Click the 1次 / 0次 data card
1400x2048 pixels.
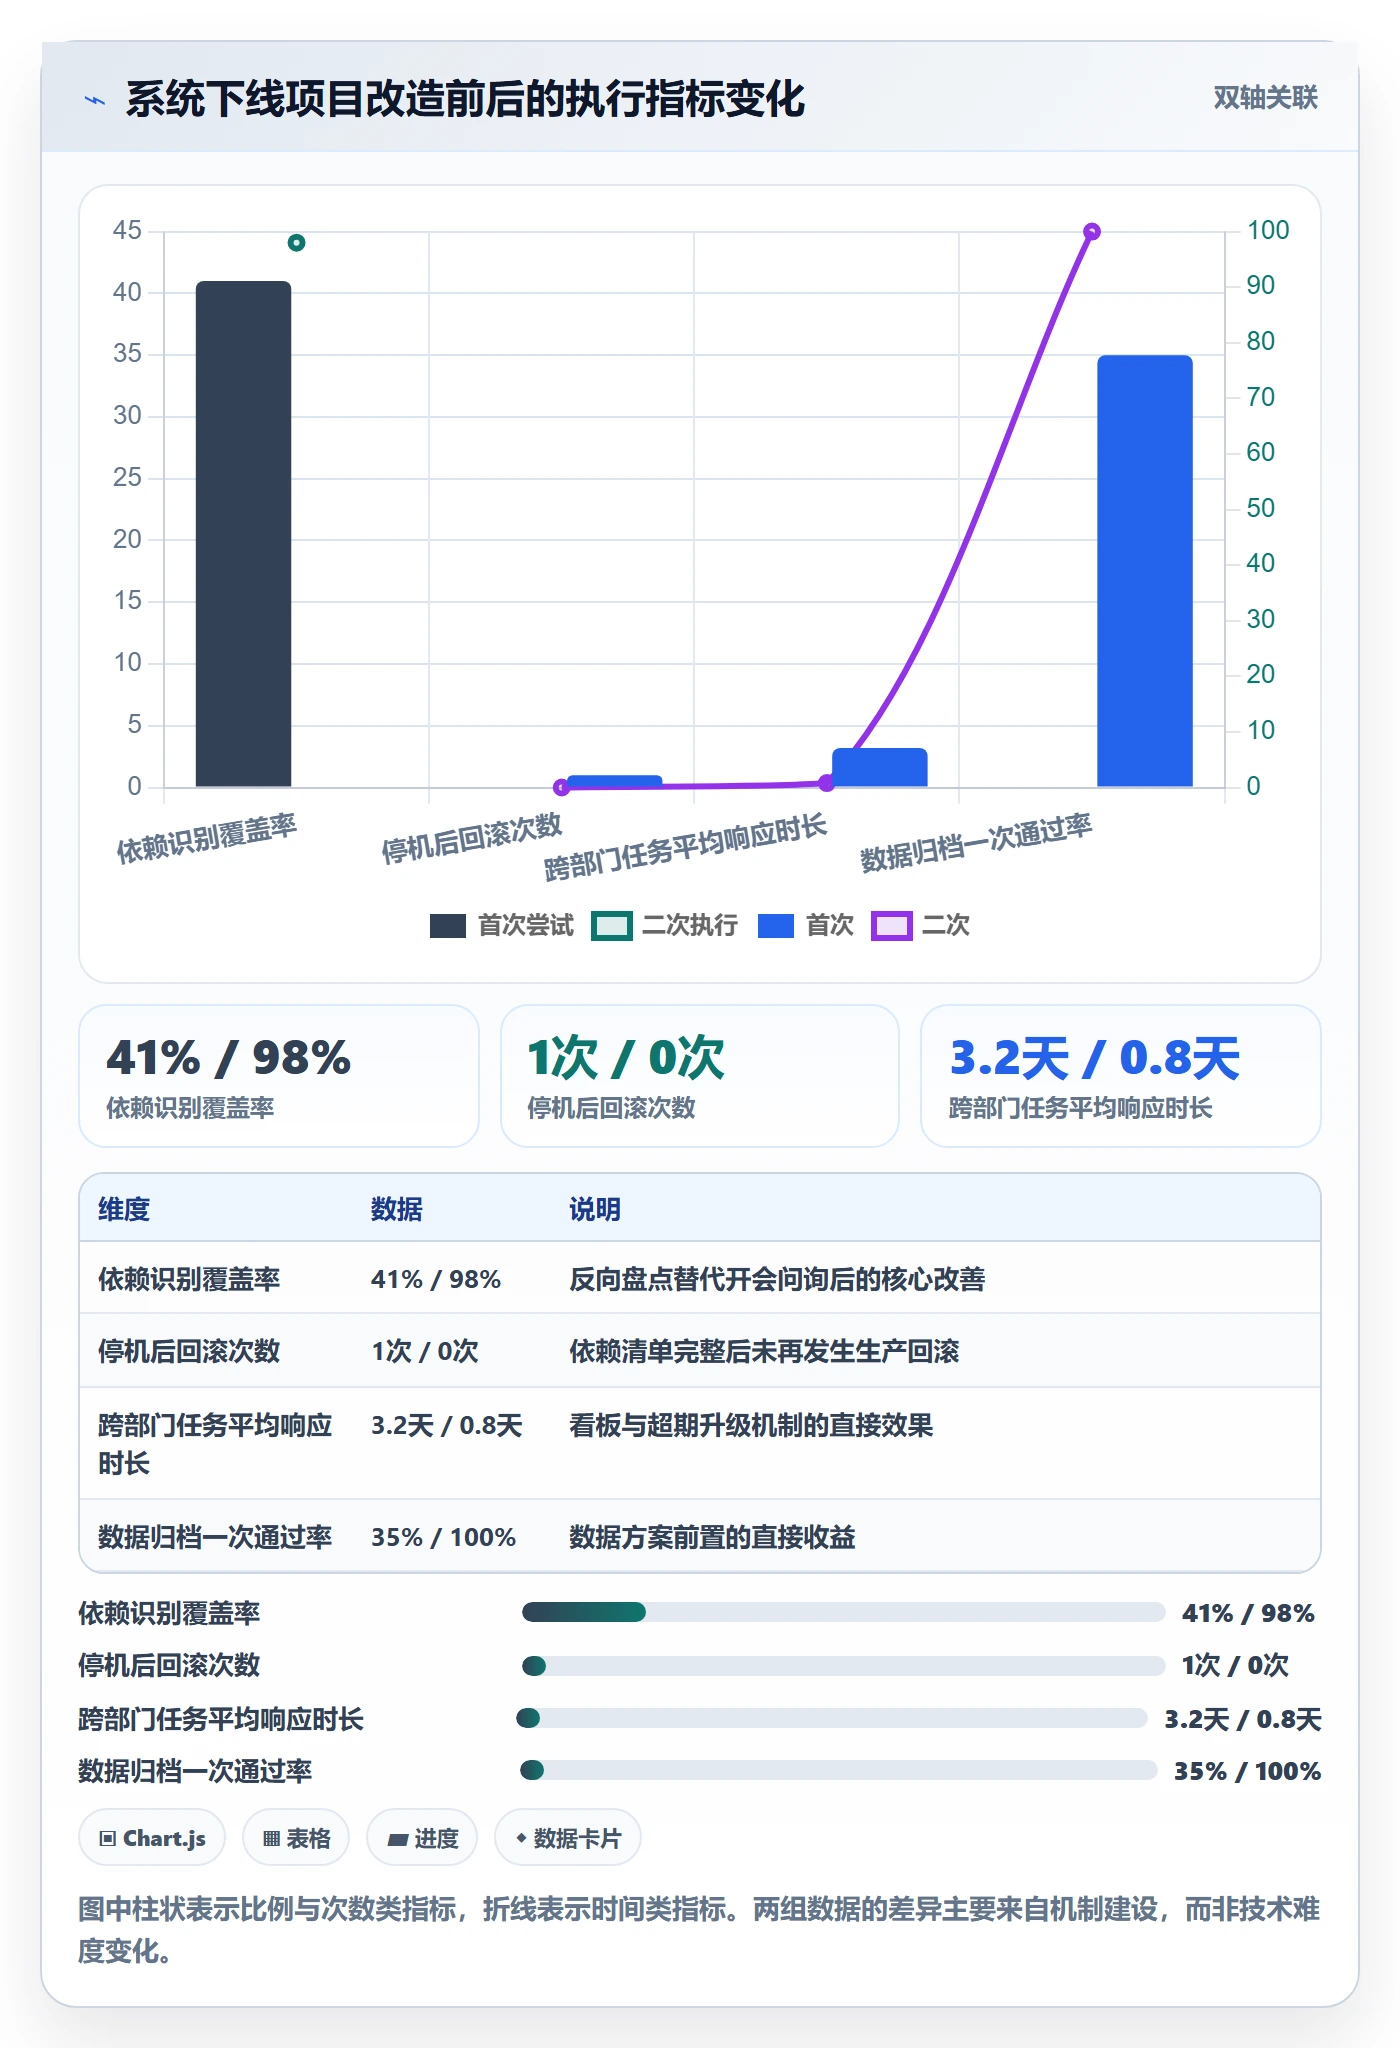[x=700, y=1076]
